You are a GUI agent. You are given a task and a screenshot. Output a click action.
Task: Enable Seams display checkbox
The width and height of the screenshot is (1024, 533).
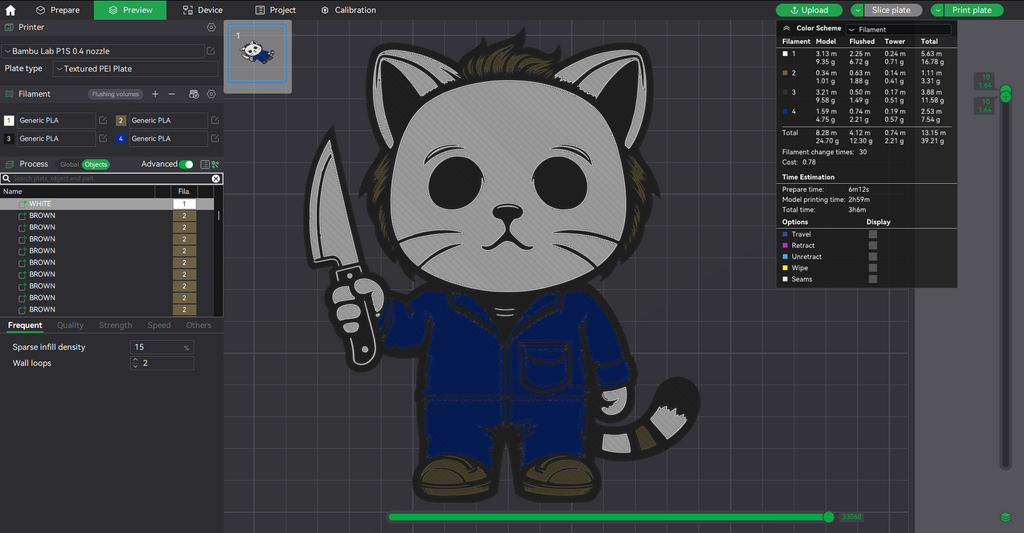click(872, 279)
